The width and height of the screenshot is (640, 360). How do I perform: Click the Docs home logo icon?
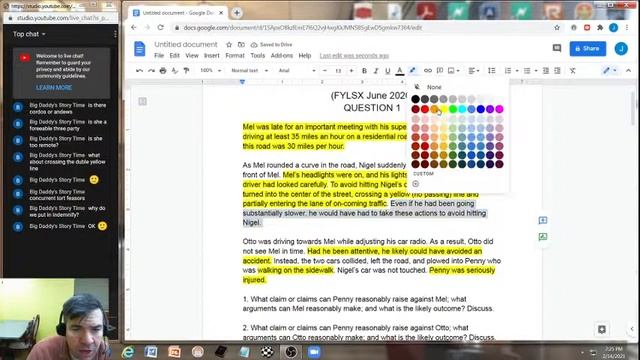(140, 49)
